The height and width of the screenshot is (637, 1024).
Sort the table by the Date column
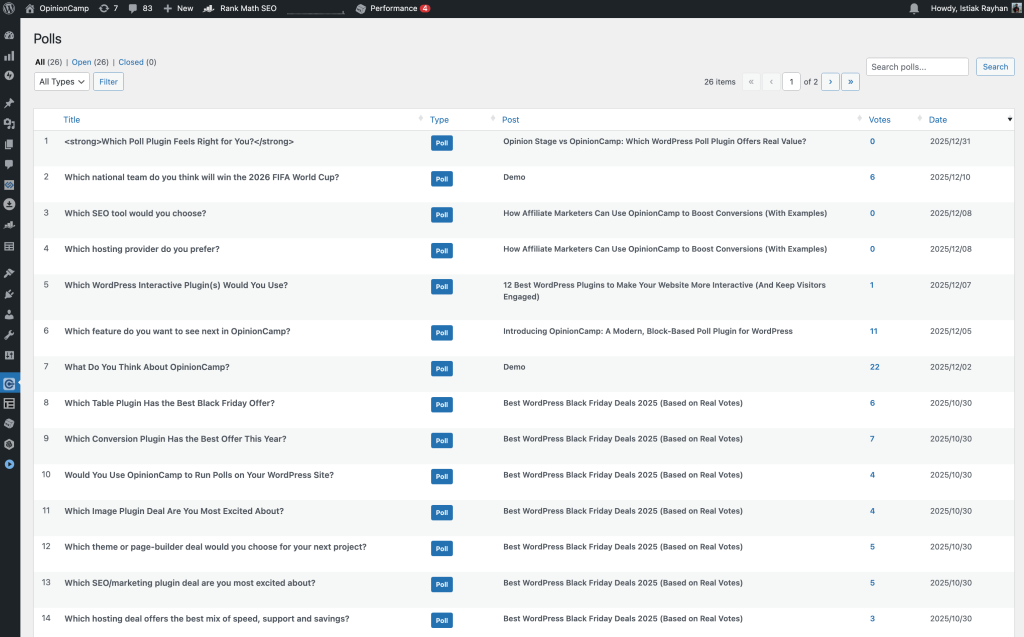[938, 120]
